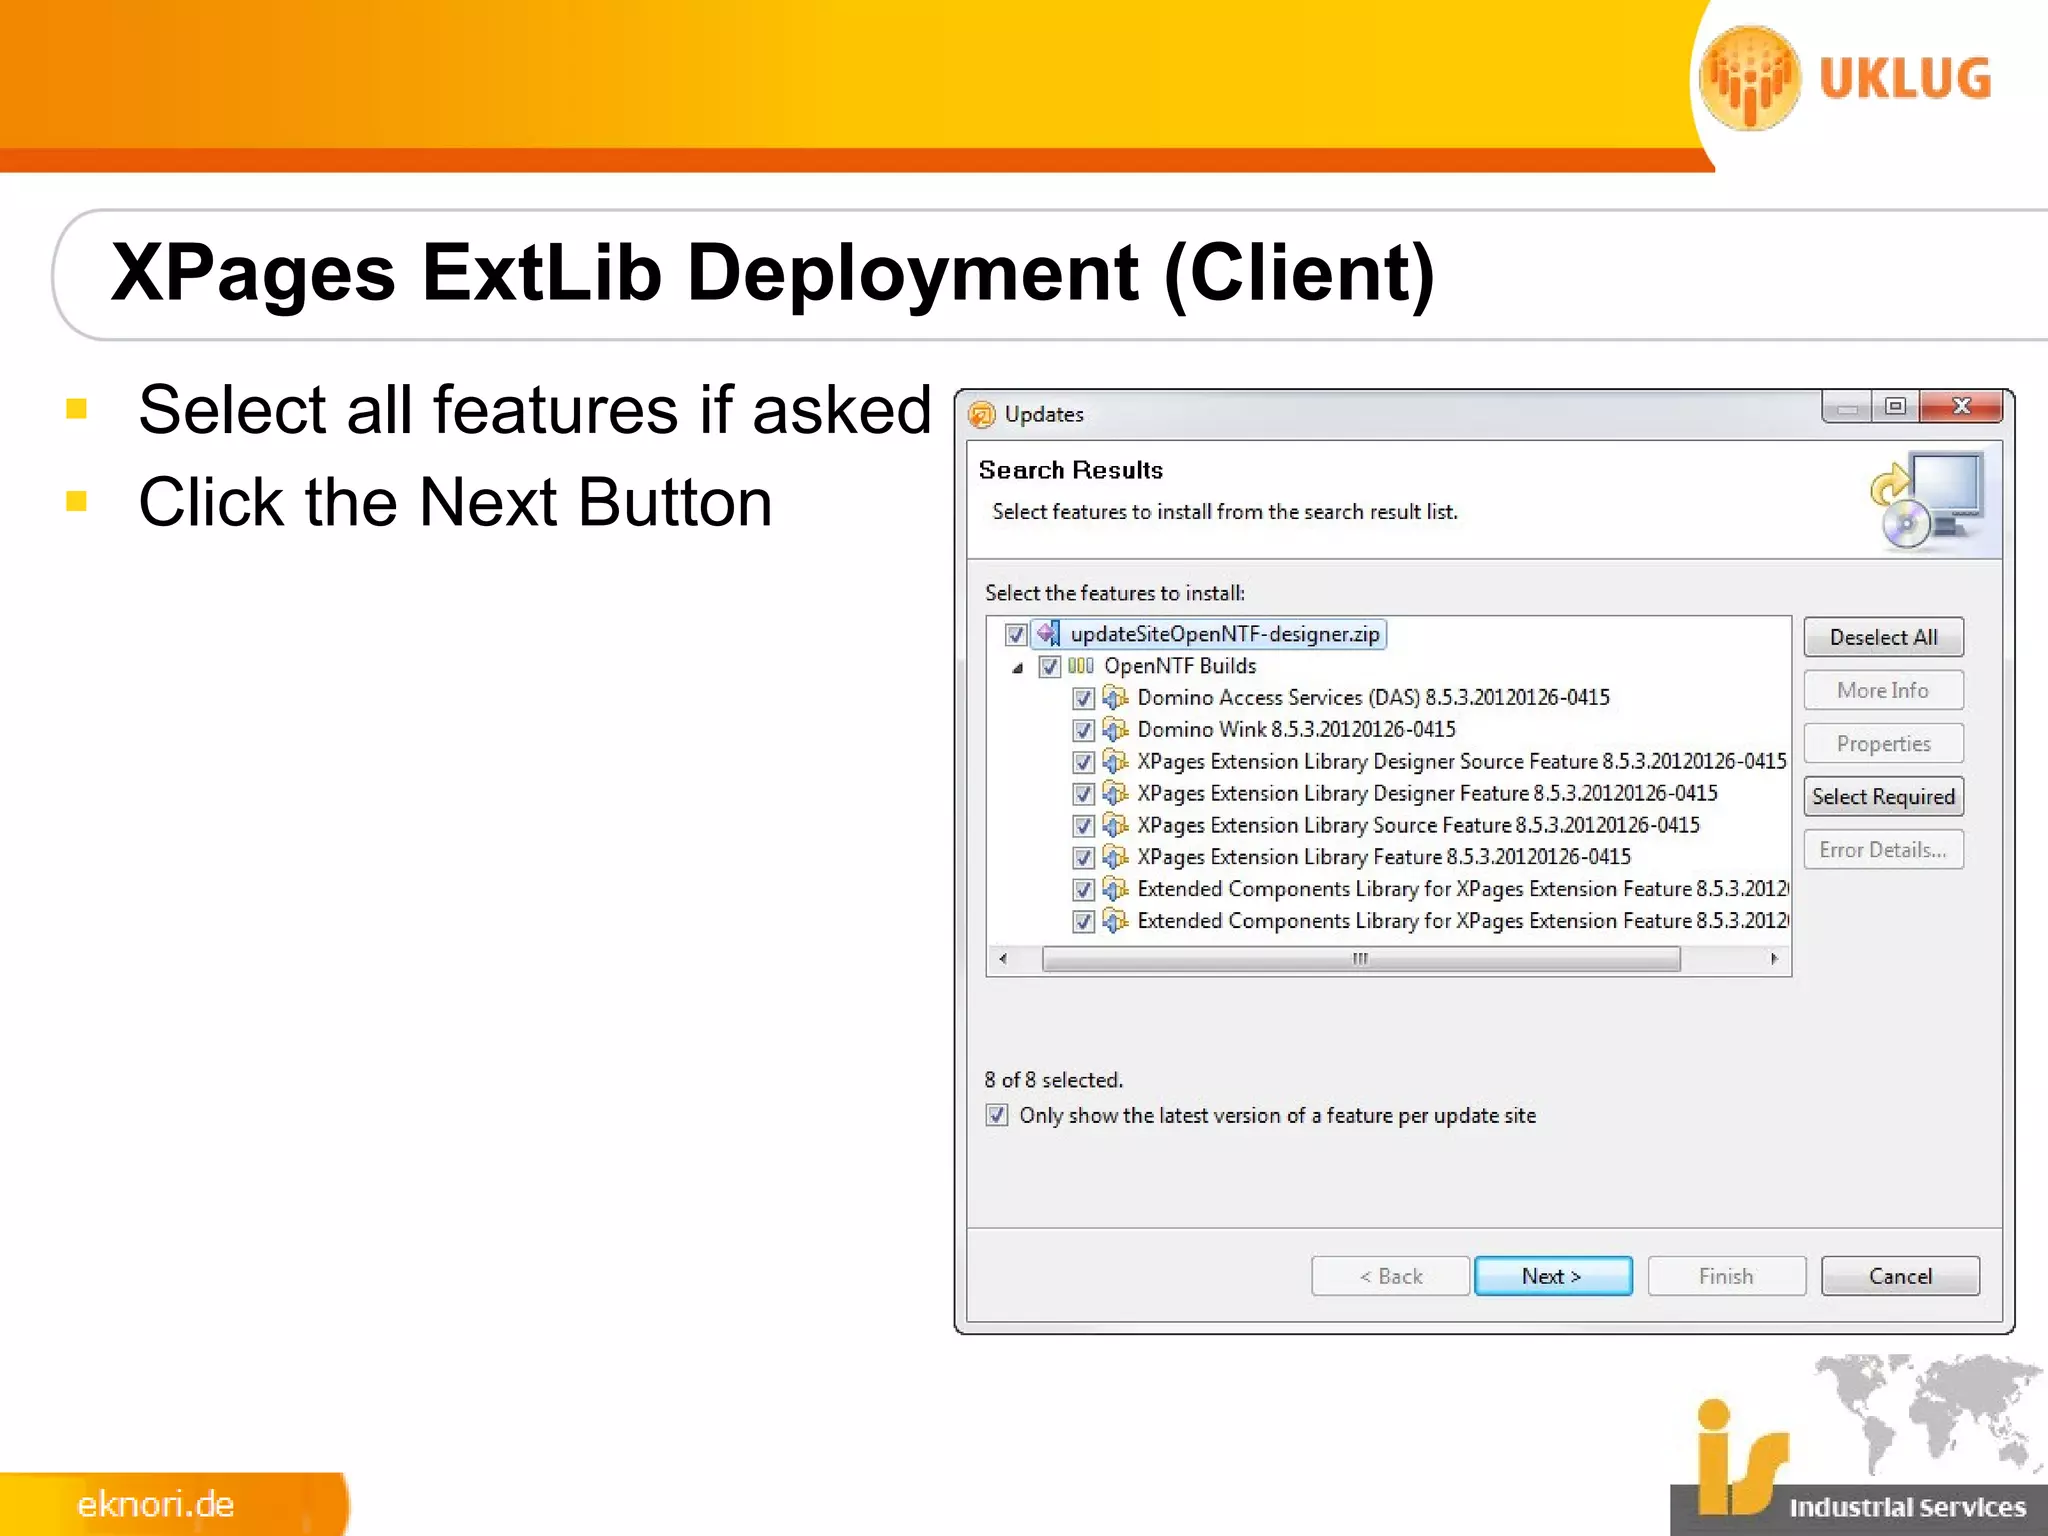Click the update site icon beside updateSiteOpenNTF-designer.zip
The image size is (2048, 1536).
(x=1048, y=634)
